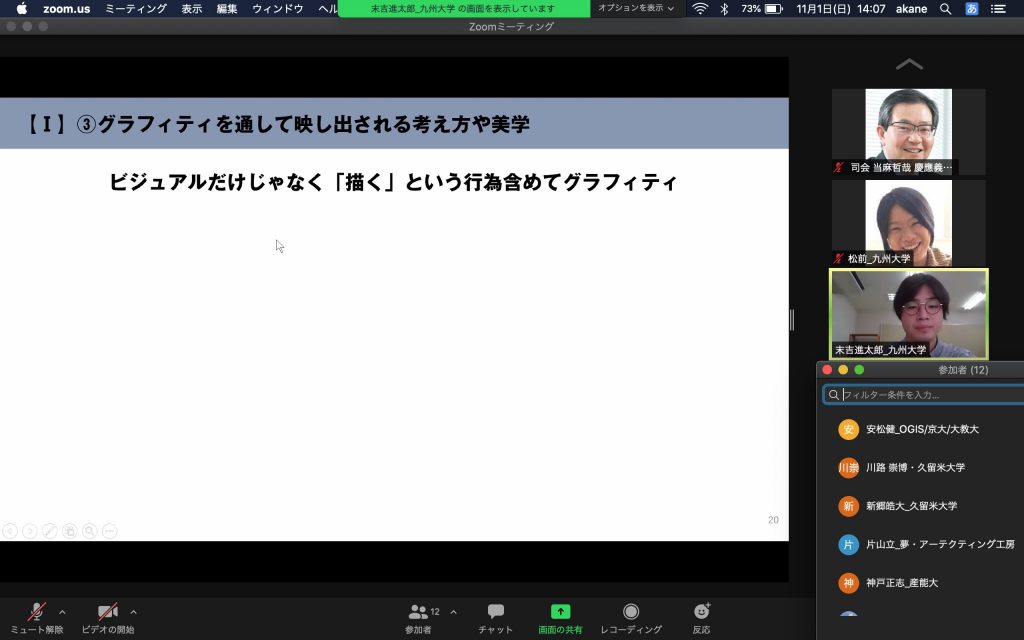Open the ミーティング menu in menu bar

136,8
